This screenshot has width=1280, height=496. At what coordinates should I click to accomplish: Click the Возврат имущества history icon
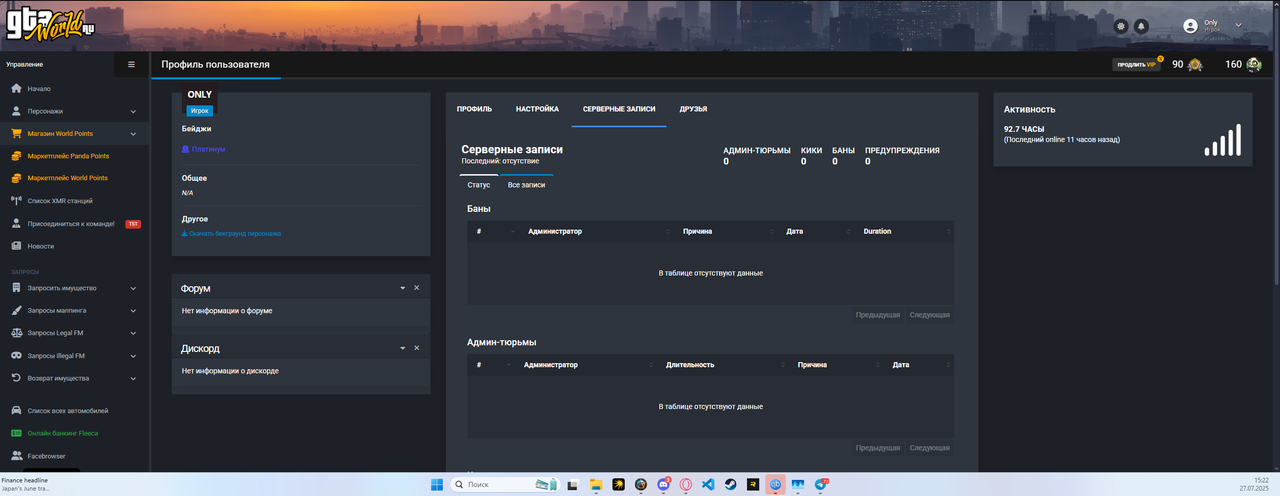pyautogui.click(x=16, y=378)
